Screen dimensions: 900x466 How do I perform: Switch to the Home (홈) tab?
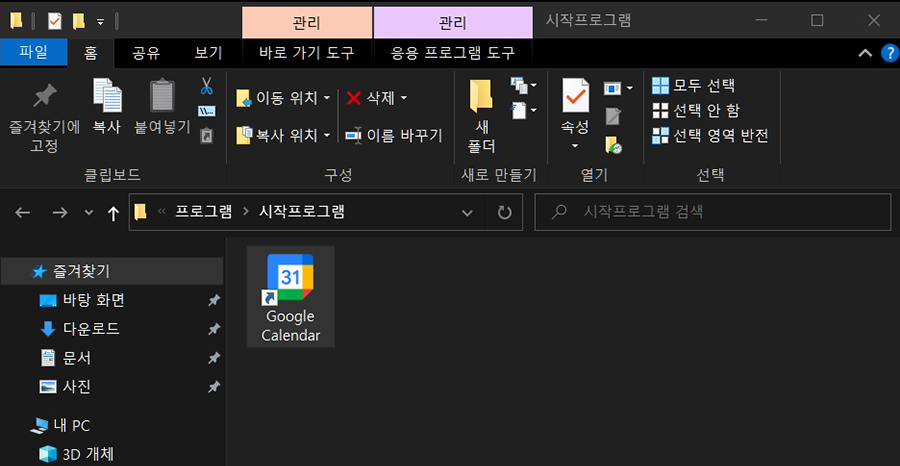(x=91, y=53)
